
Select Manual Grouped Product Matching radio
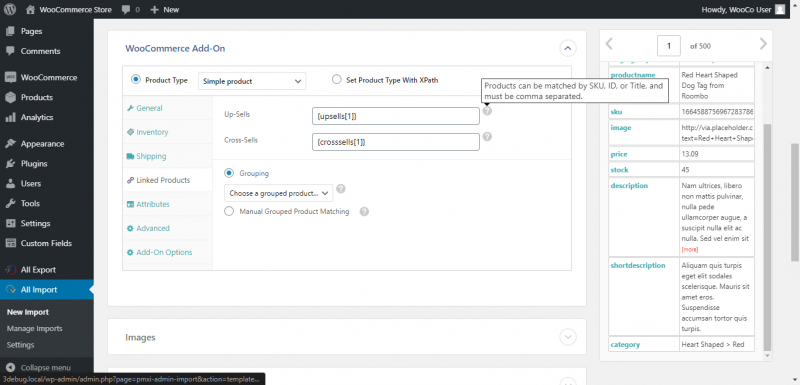click(229, 211)
